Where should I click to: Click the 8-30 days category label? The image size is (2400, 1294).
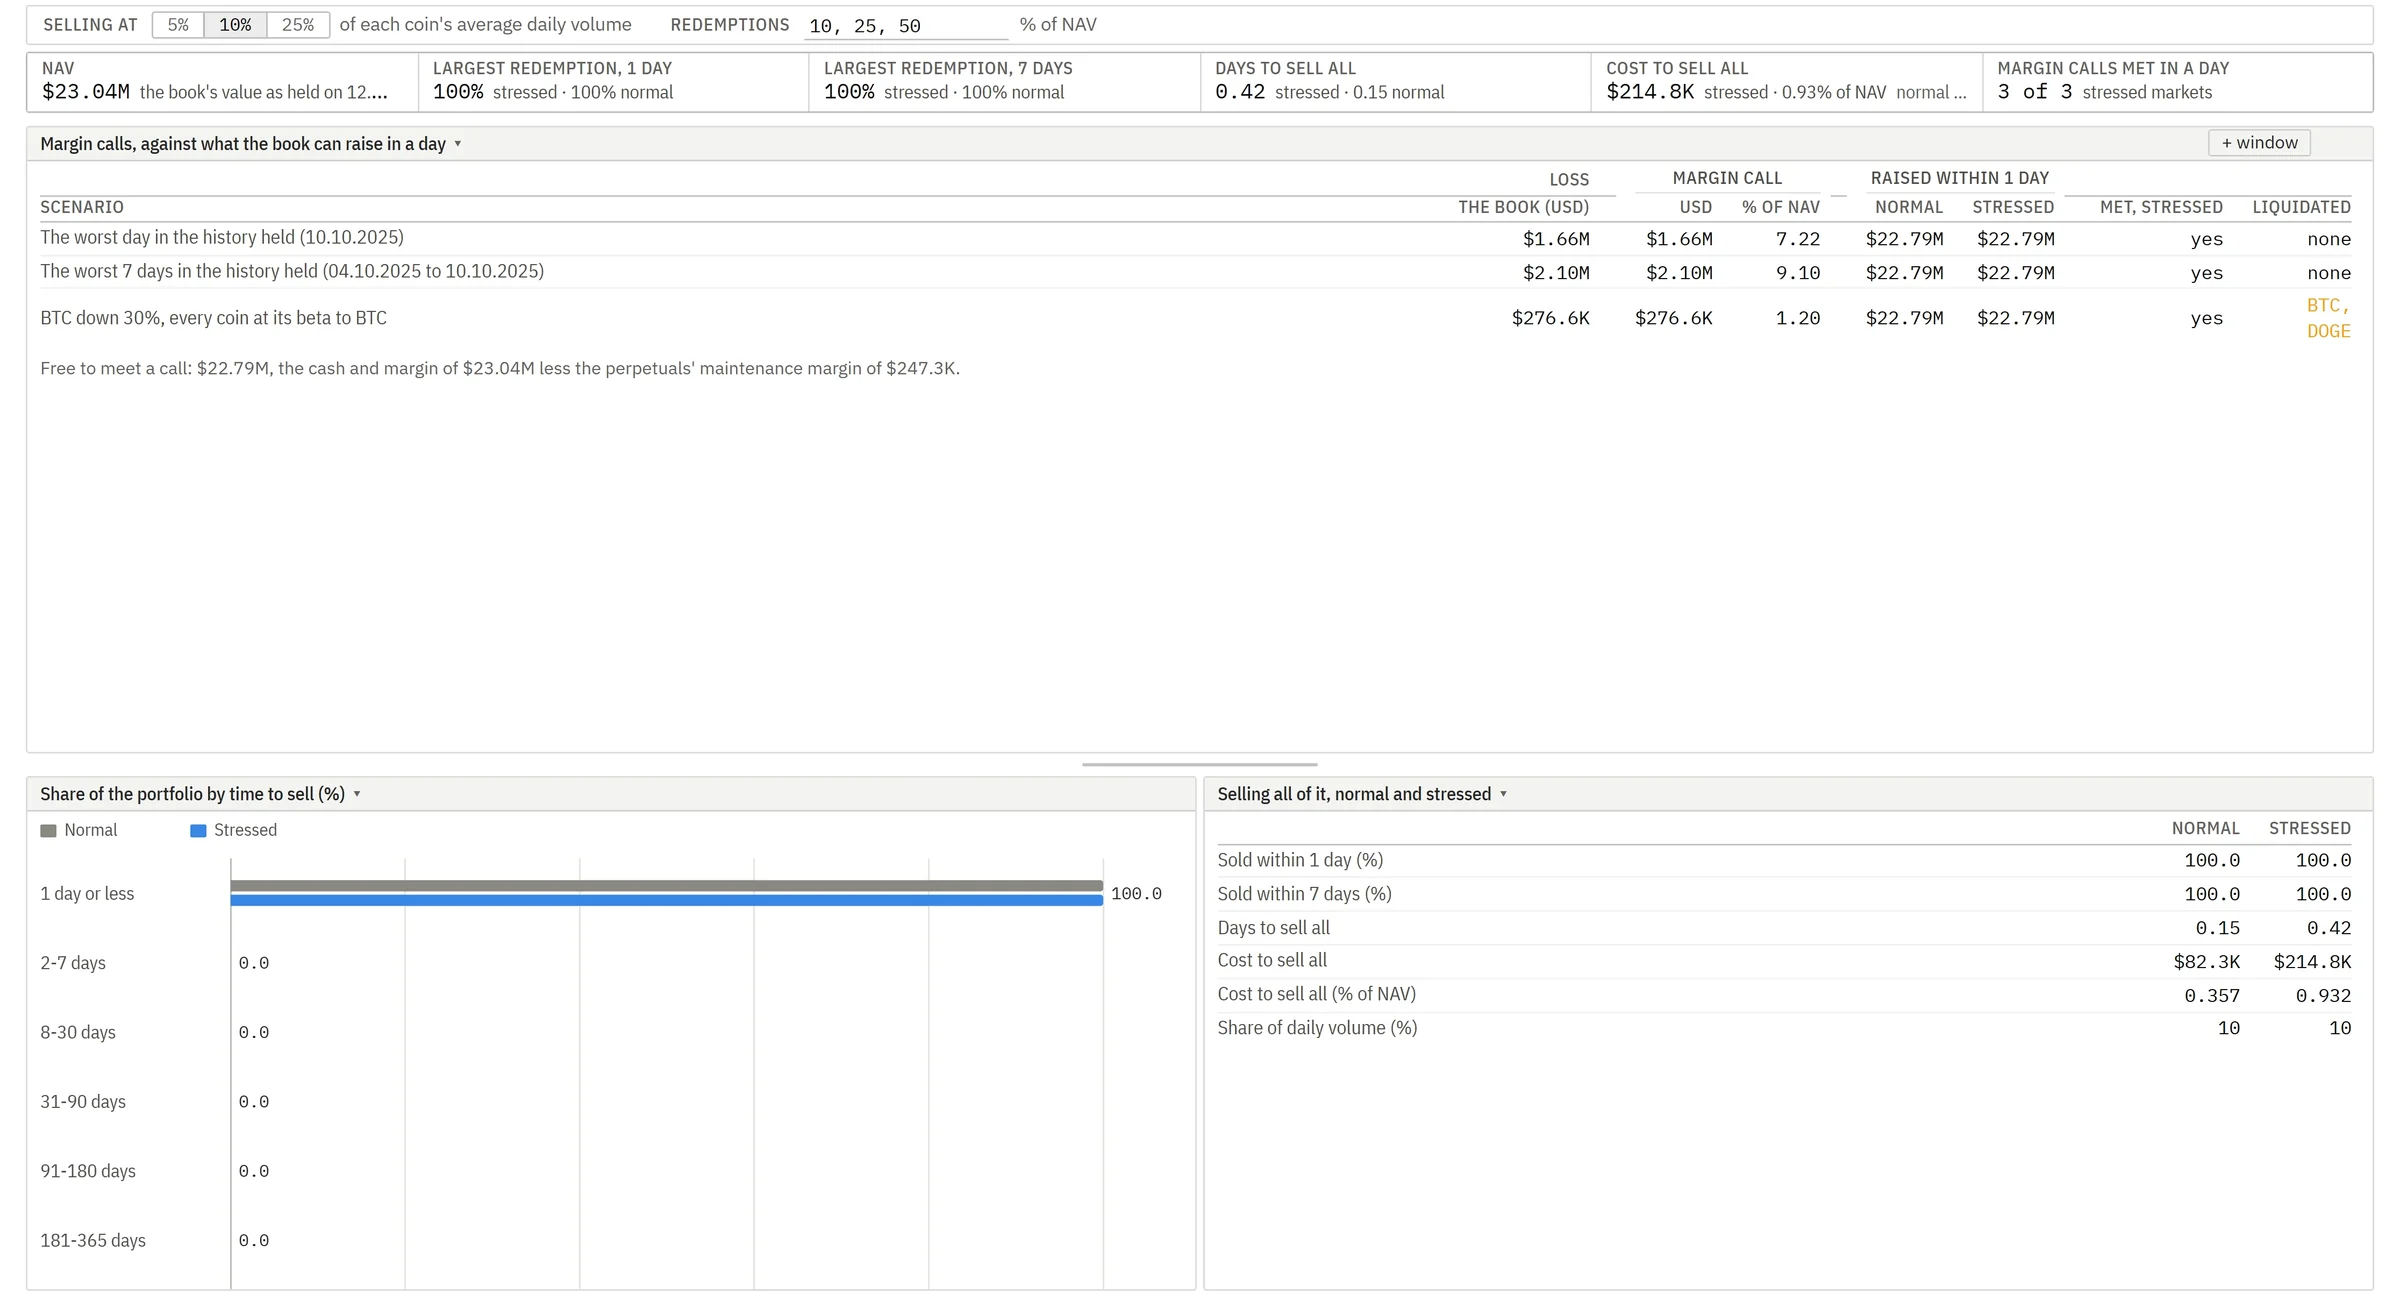click(78, 1032)
